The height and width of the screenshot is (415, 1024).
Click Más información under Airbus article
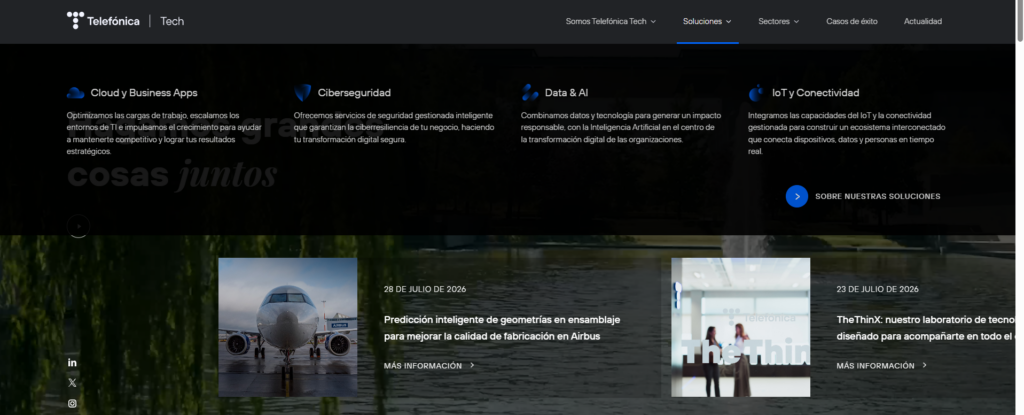(429, 366)
